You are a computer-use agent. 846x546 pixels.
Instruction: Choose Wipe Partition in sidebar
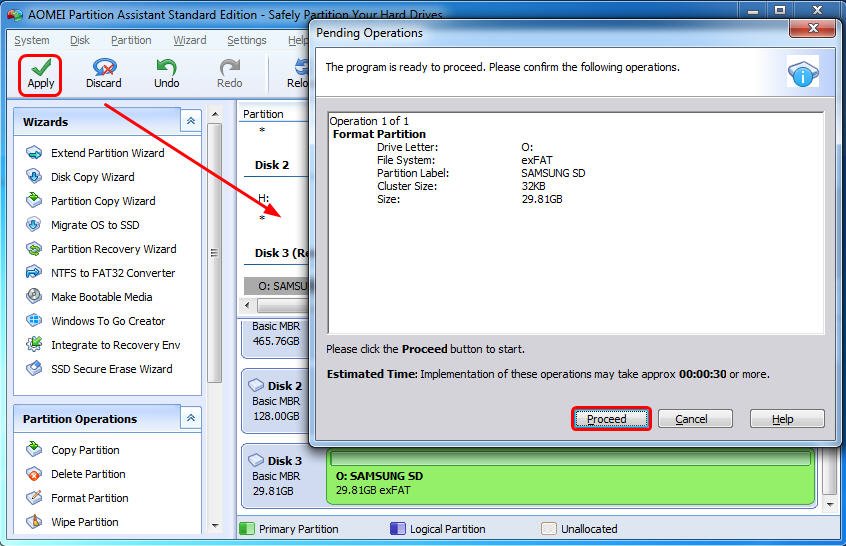pos(84,522)
